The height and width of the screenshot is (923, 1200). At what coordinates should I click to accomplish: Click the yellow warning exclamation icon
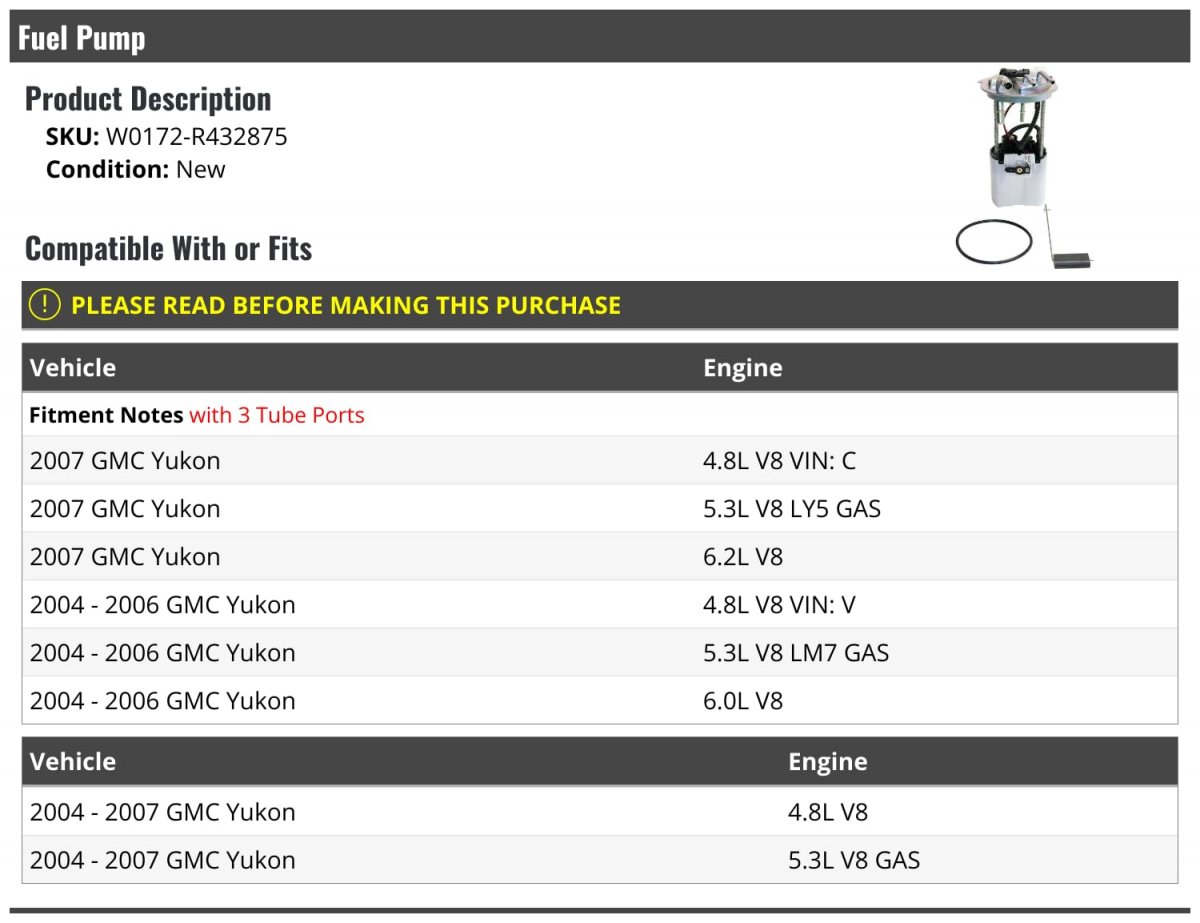(x=45, y=305)
